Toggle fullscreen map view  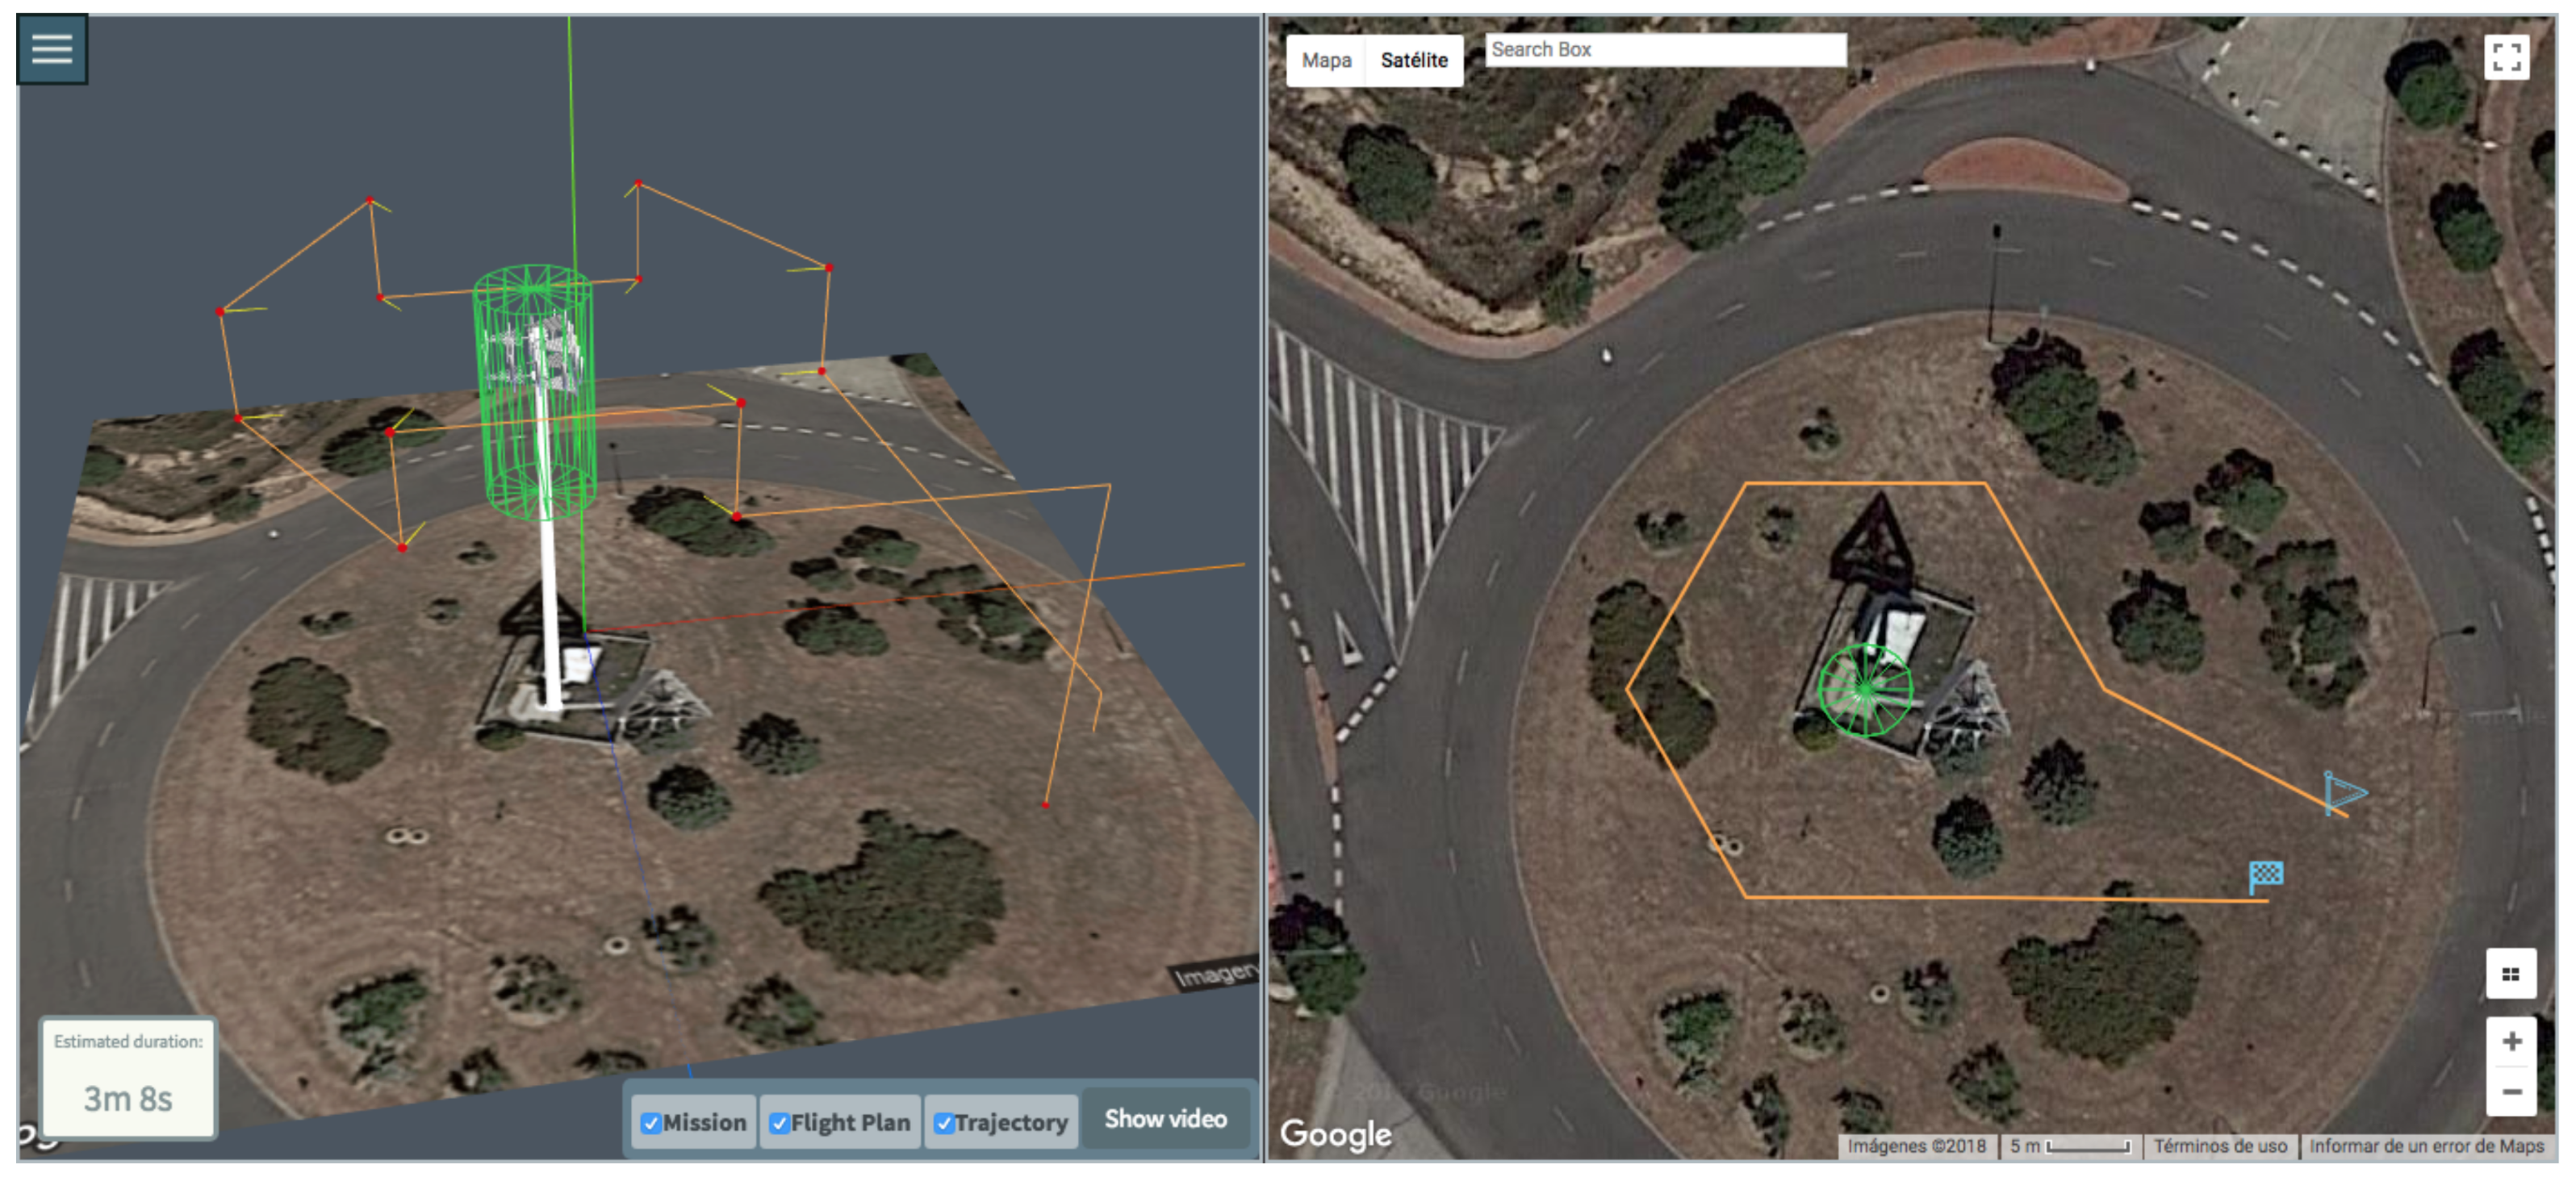(2506, 57)
